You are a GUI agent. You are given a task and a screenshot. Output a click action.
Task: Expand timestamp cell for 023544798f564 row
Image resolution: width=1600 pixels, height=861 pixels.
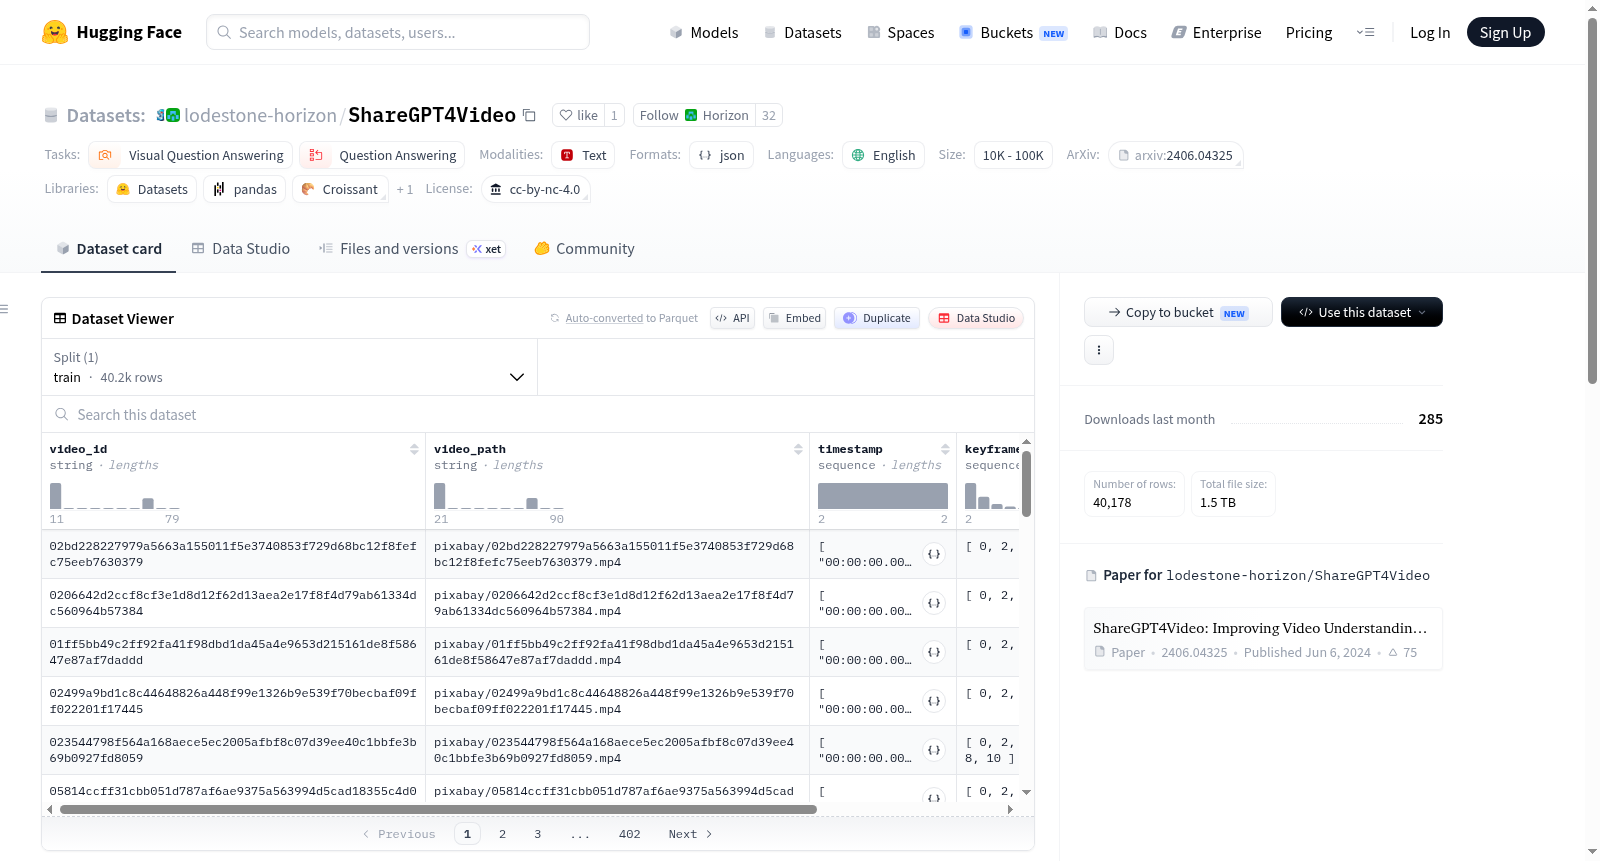pos(934,750)
